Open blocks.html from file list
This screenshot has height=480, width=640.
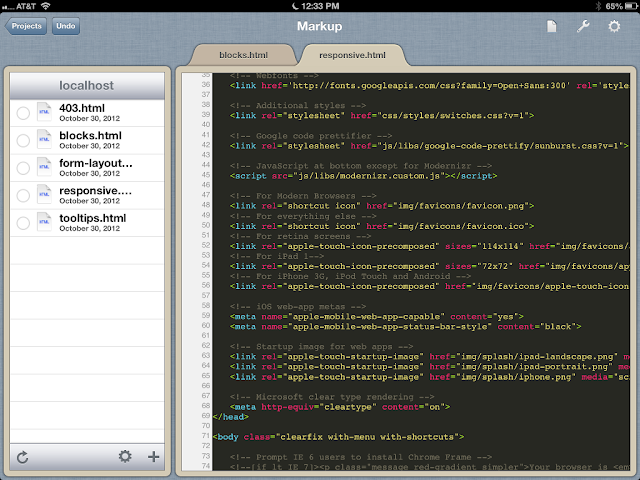point(87,140)
